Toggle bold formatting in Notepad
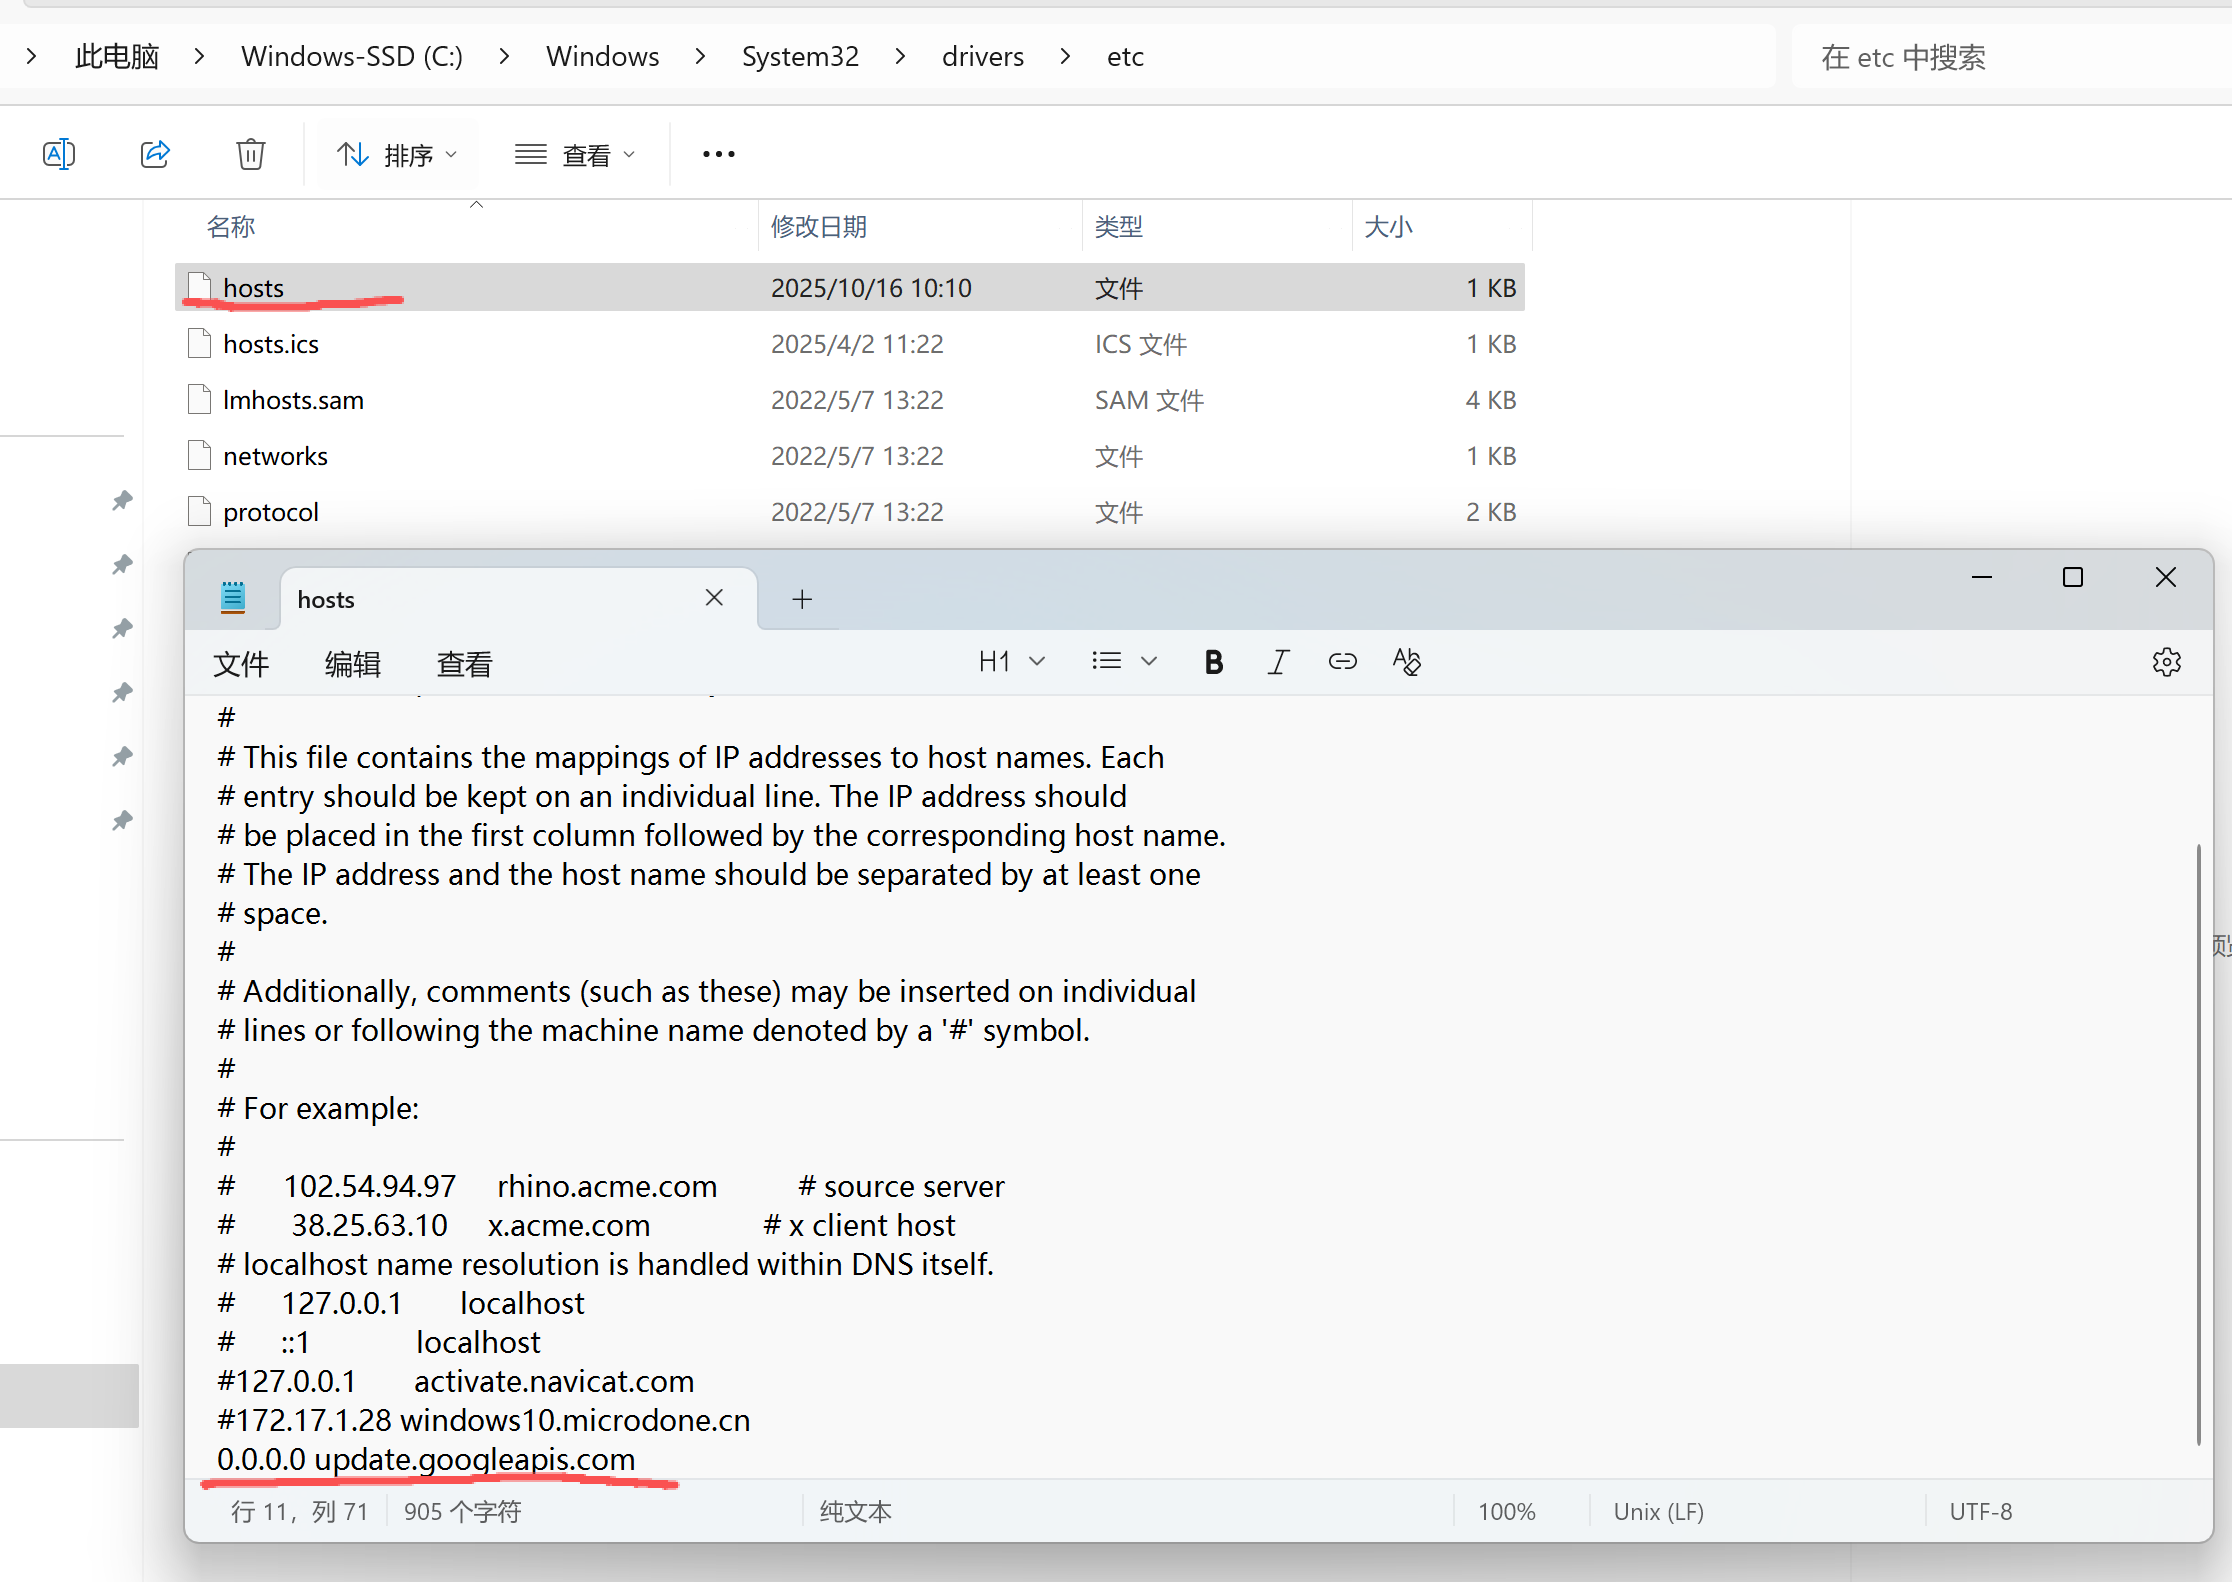The image size is (2232, 1582). (x=1213, y=662)
